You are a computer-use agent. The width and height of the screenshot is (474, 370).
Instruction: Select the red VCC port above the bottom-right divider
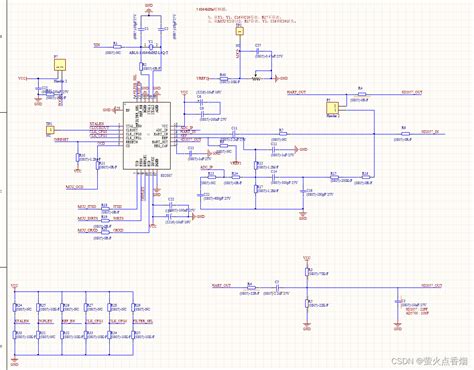(x=307, y=259)
